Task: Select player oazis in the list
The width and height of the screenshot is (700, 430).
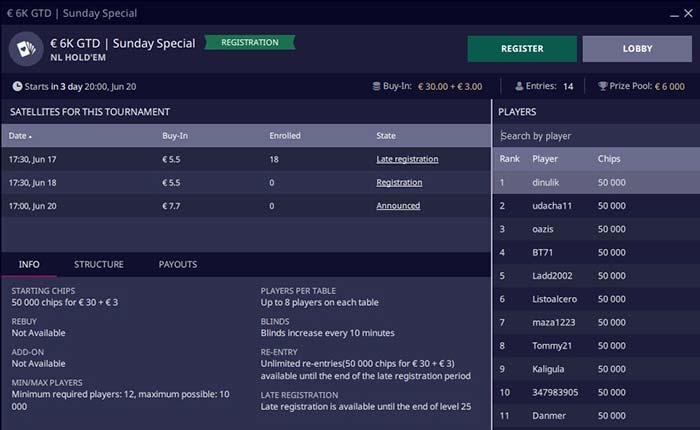Action: (x=596, y=229)
